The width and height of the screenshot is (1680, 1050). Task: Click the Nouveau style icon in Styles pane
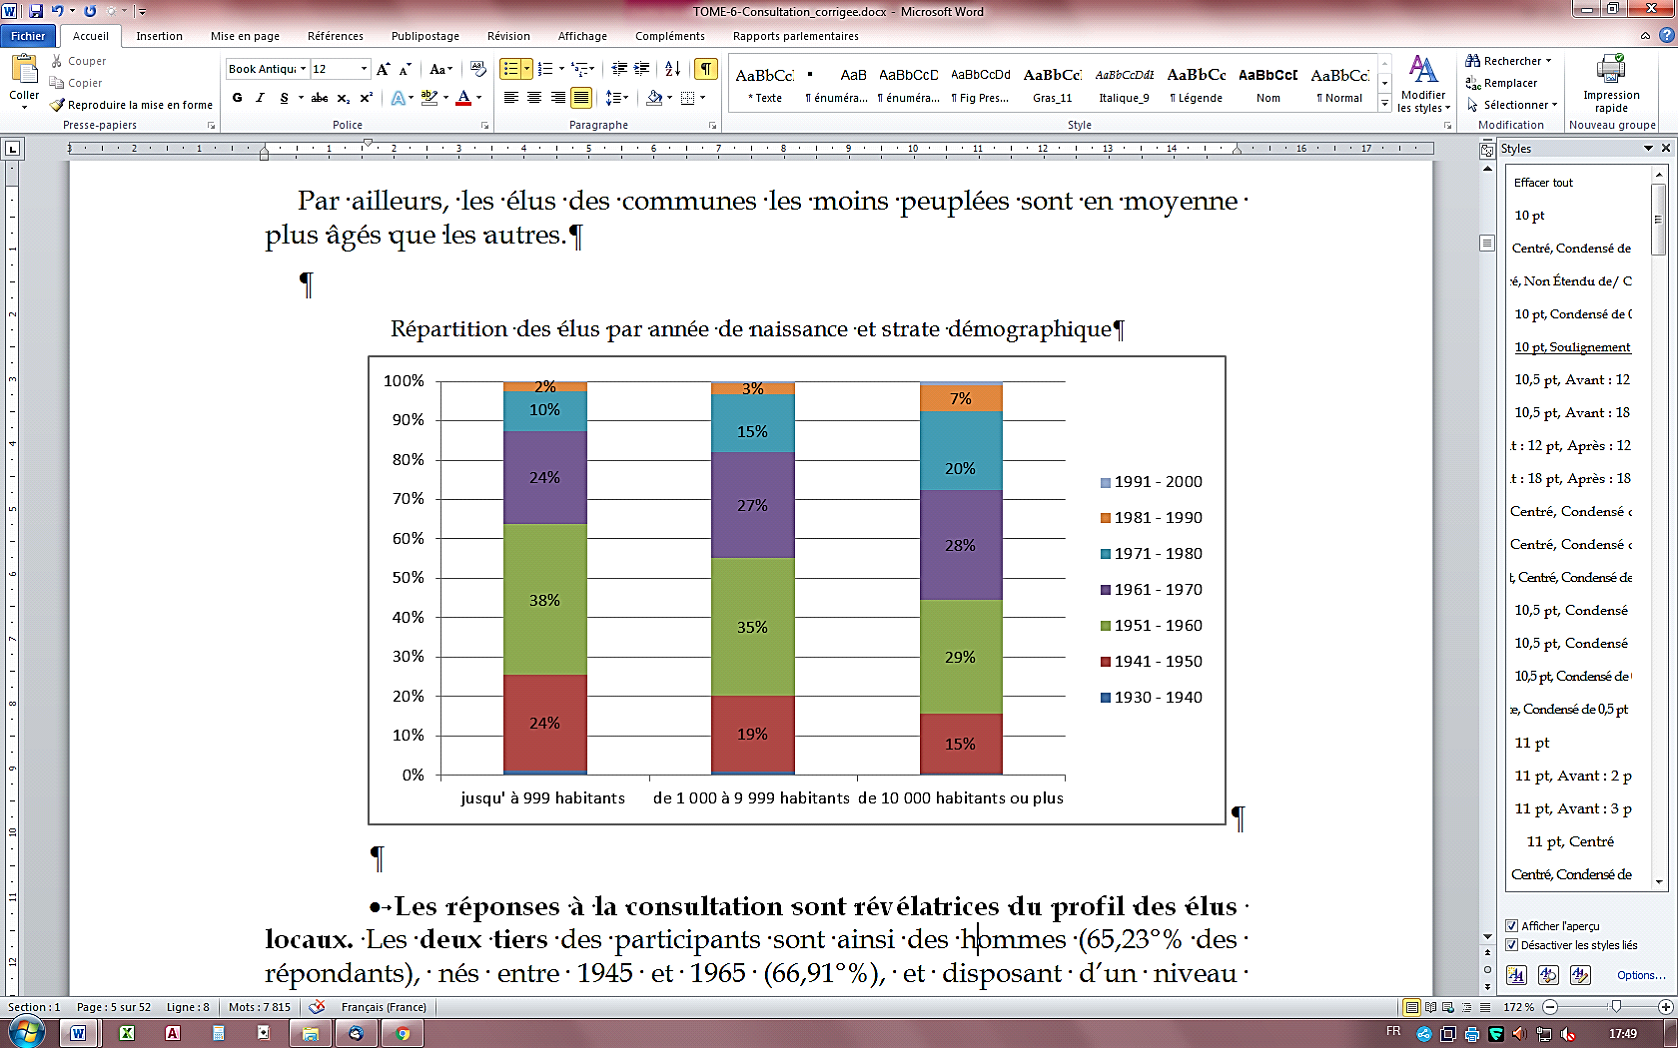coord(1516,975)
